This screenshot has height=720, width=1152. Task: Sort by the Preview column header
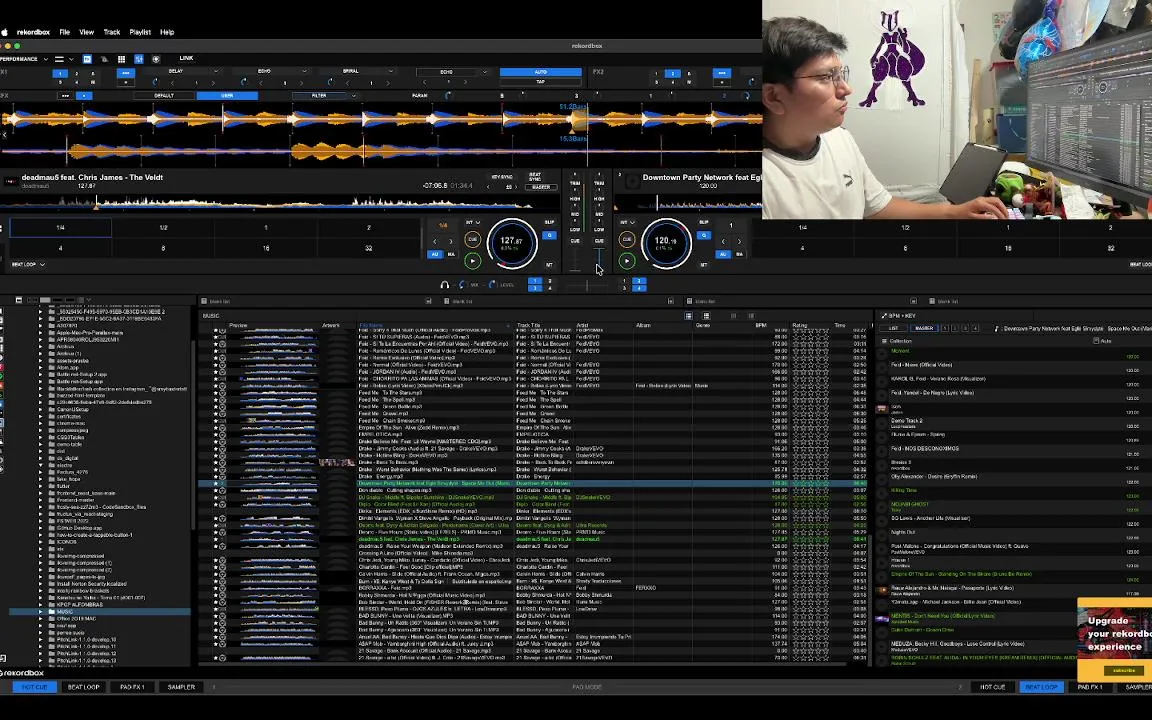click(238, 325)
